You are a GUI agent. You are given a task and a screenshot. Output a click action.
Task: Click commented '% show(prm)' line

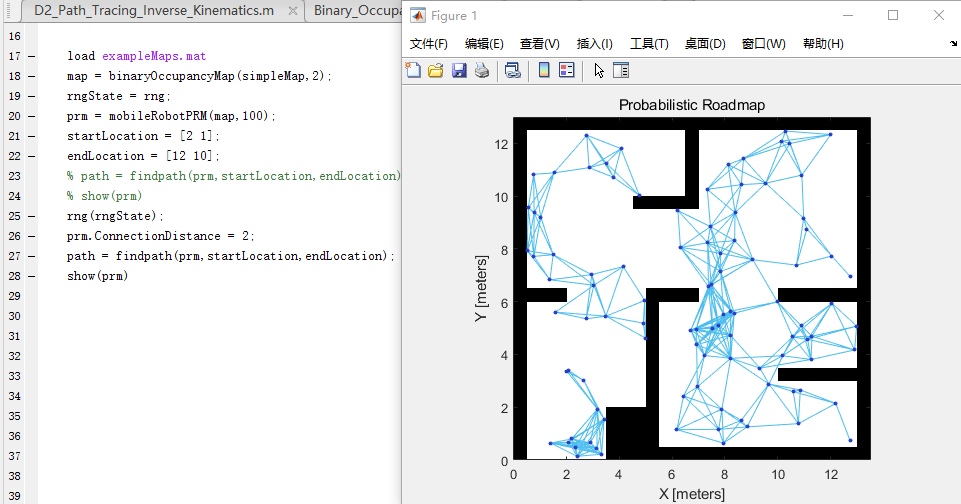pos(104,196)
